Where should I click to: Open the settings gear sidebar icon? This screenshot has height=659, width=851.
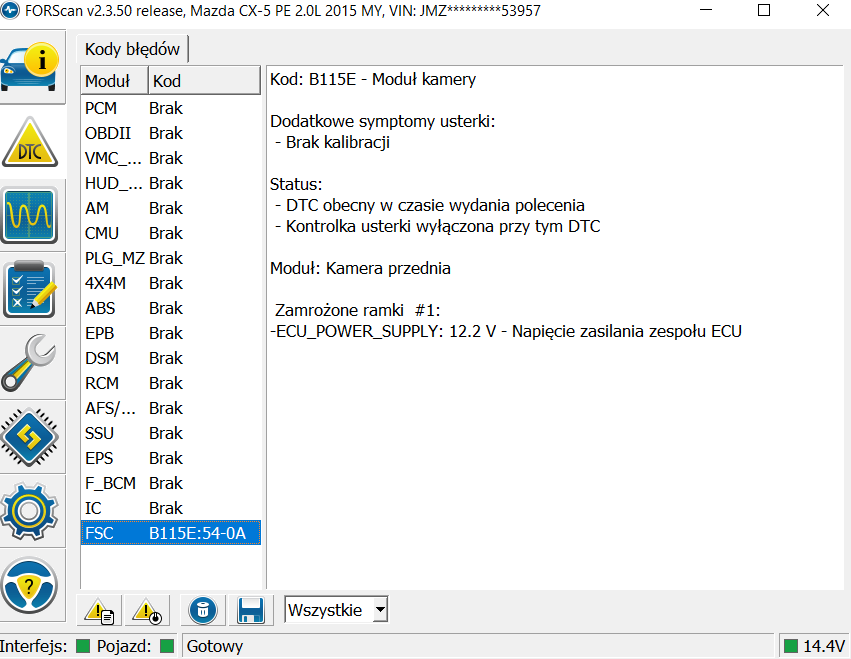(30, 509)
